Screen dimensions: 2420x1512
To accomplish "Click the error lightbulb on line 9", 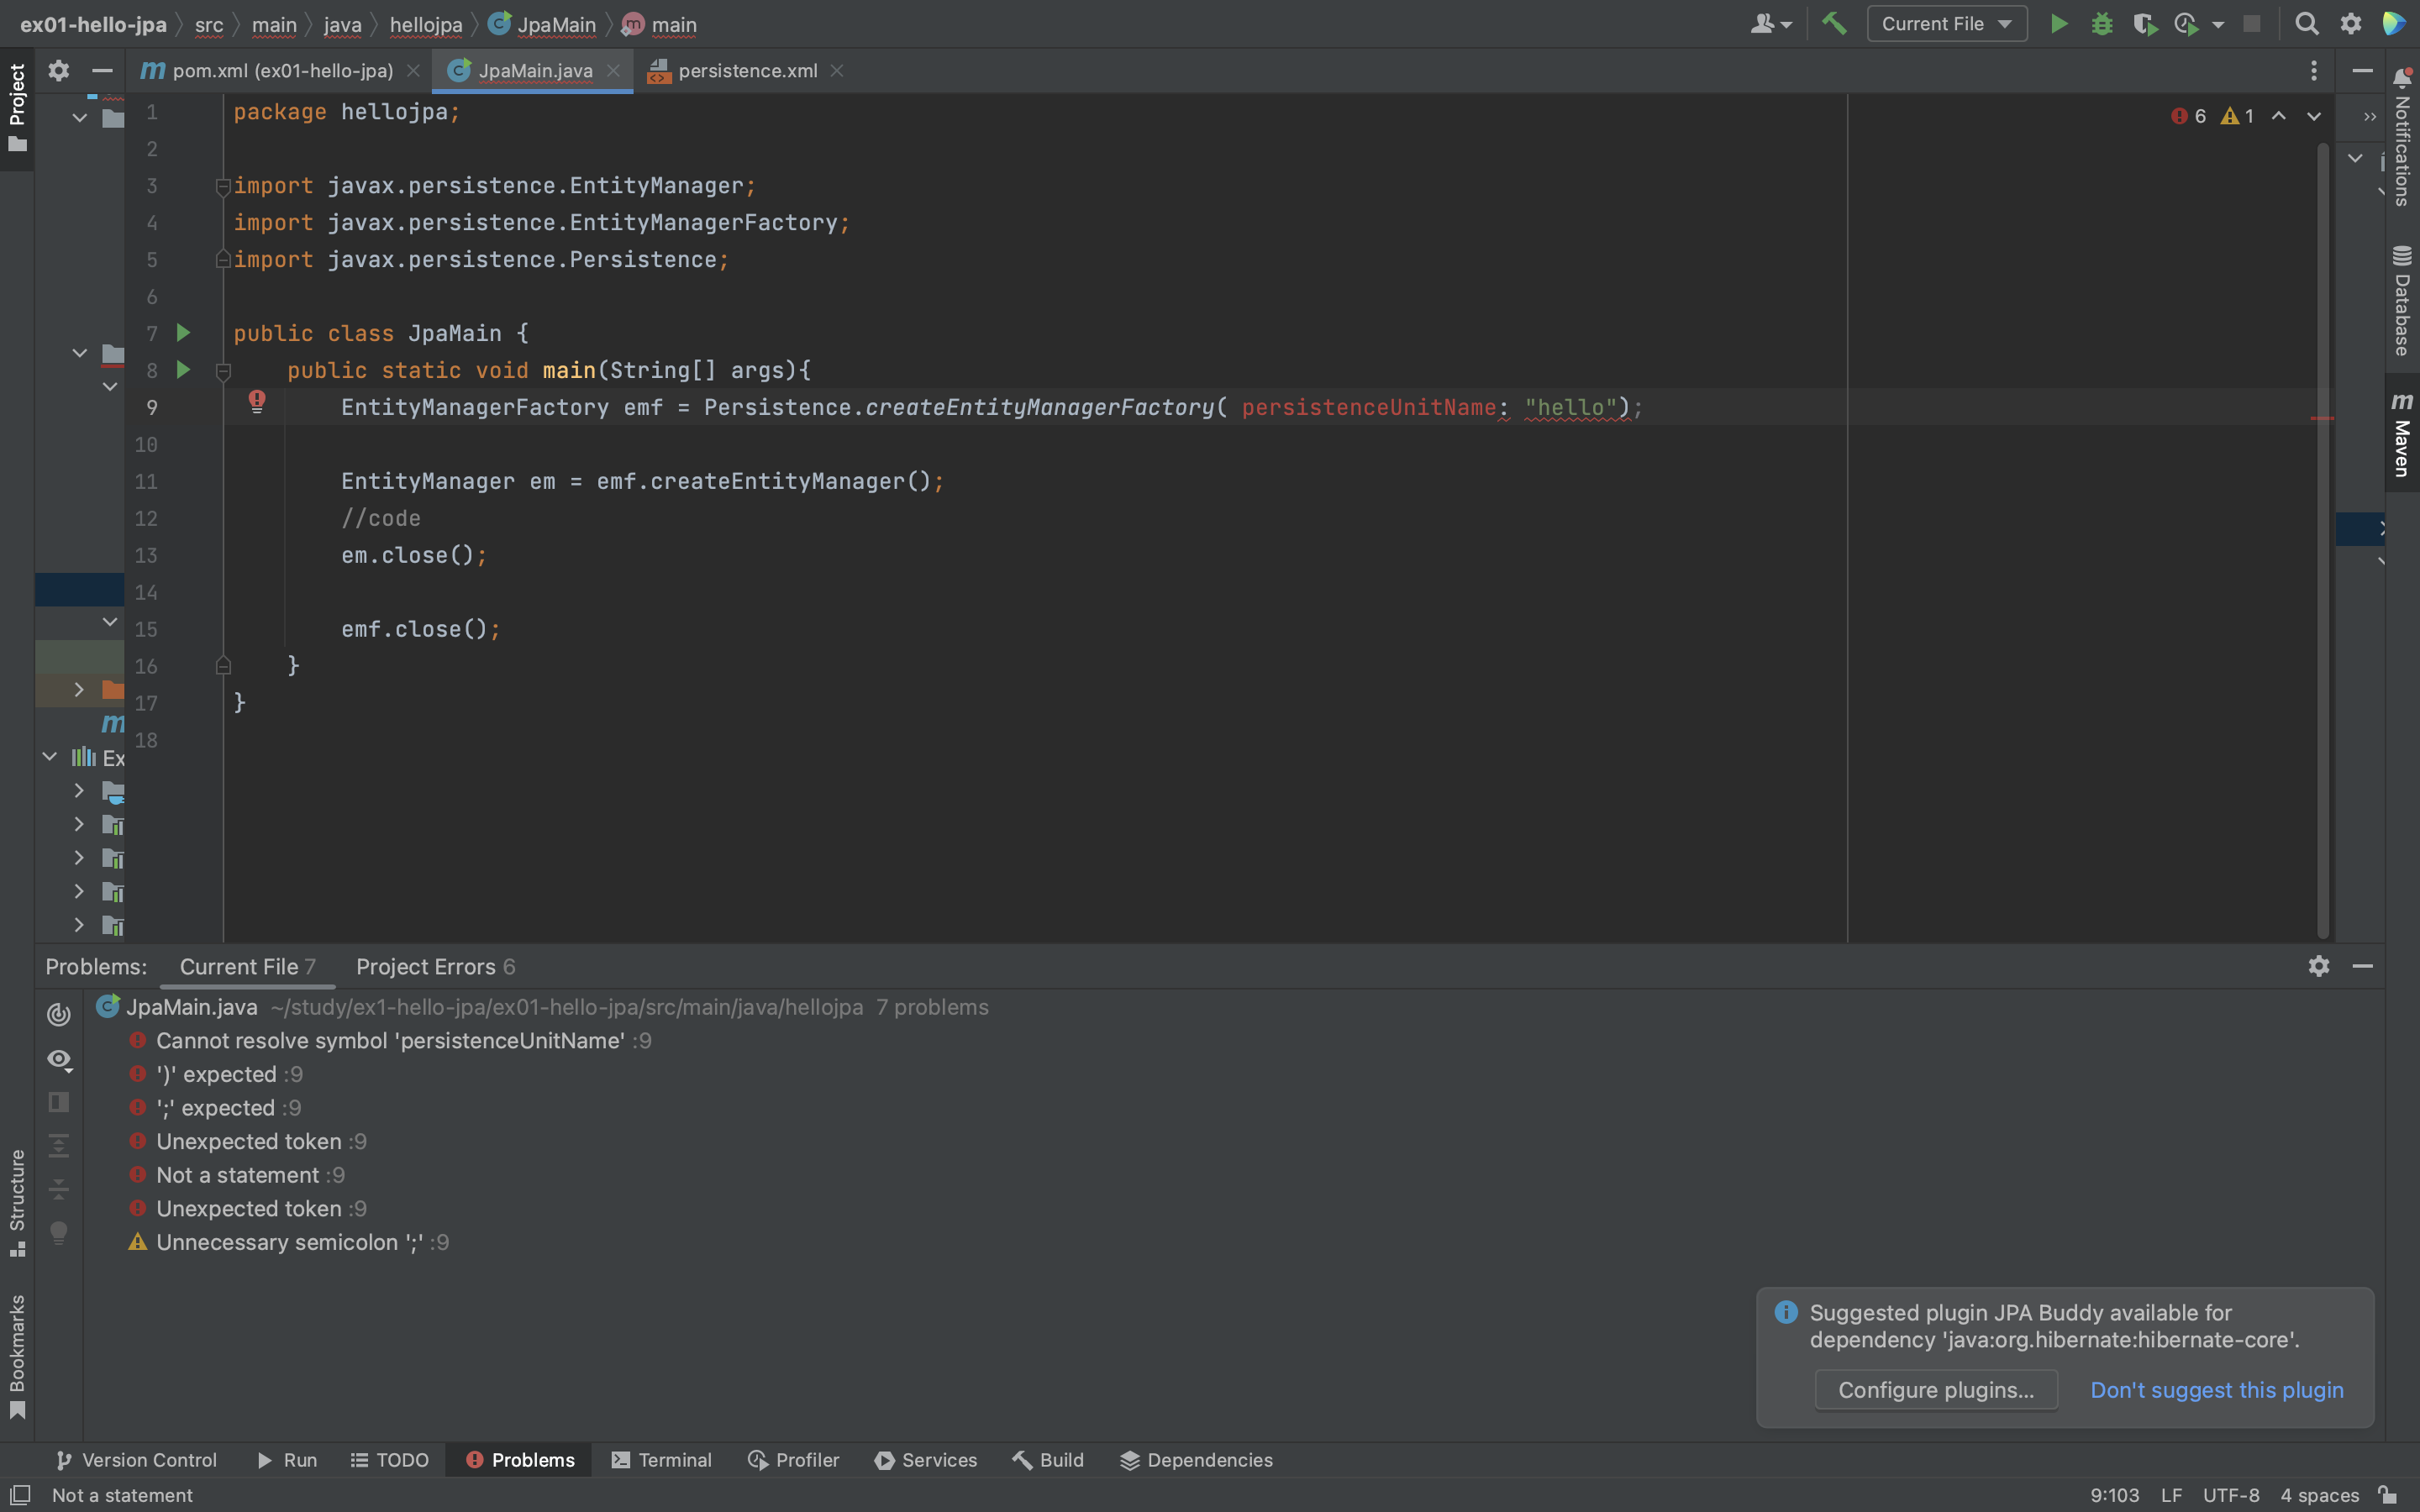I will pyautogui.click(x=257, y=401).
